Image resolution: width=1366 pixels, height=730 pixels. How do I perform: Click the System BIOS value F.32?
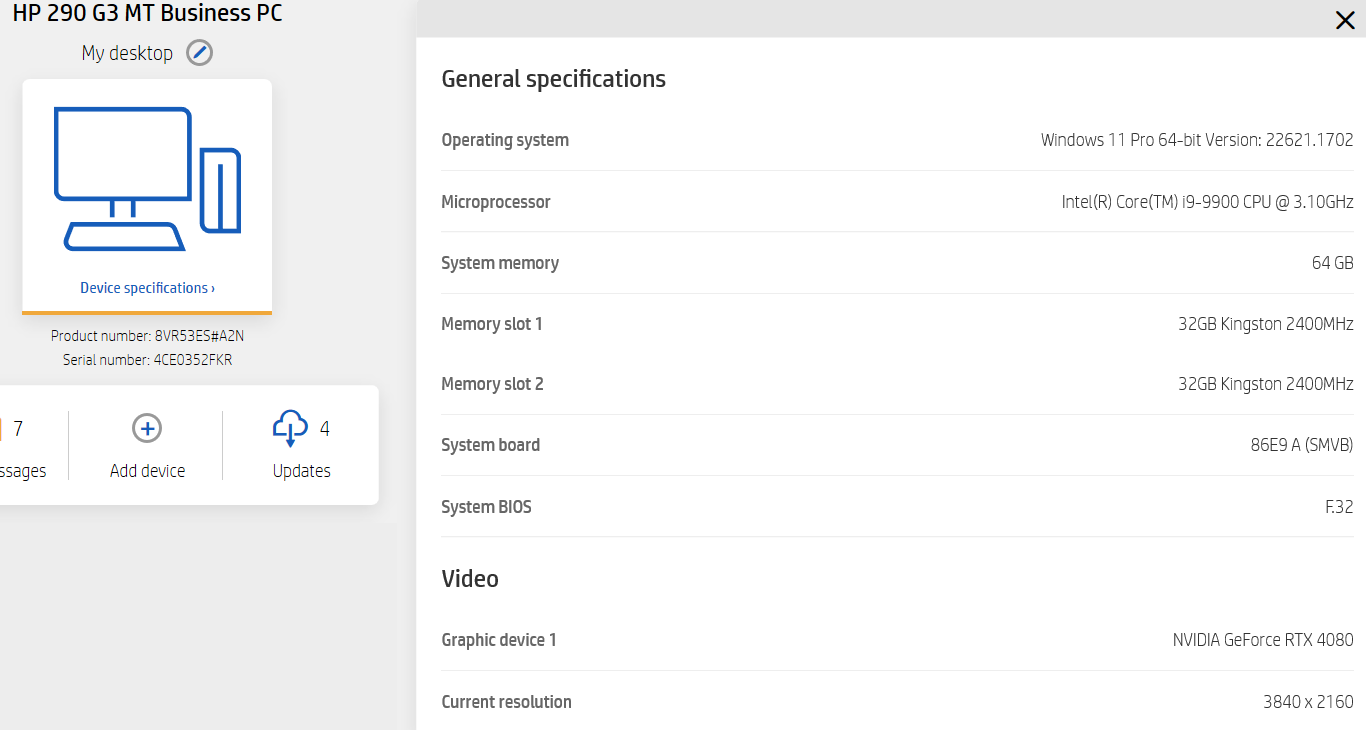coord(1339,507)
